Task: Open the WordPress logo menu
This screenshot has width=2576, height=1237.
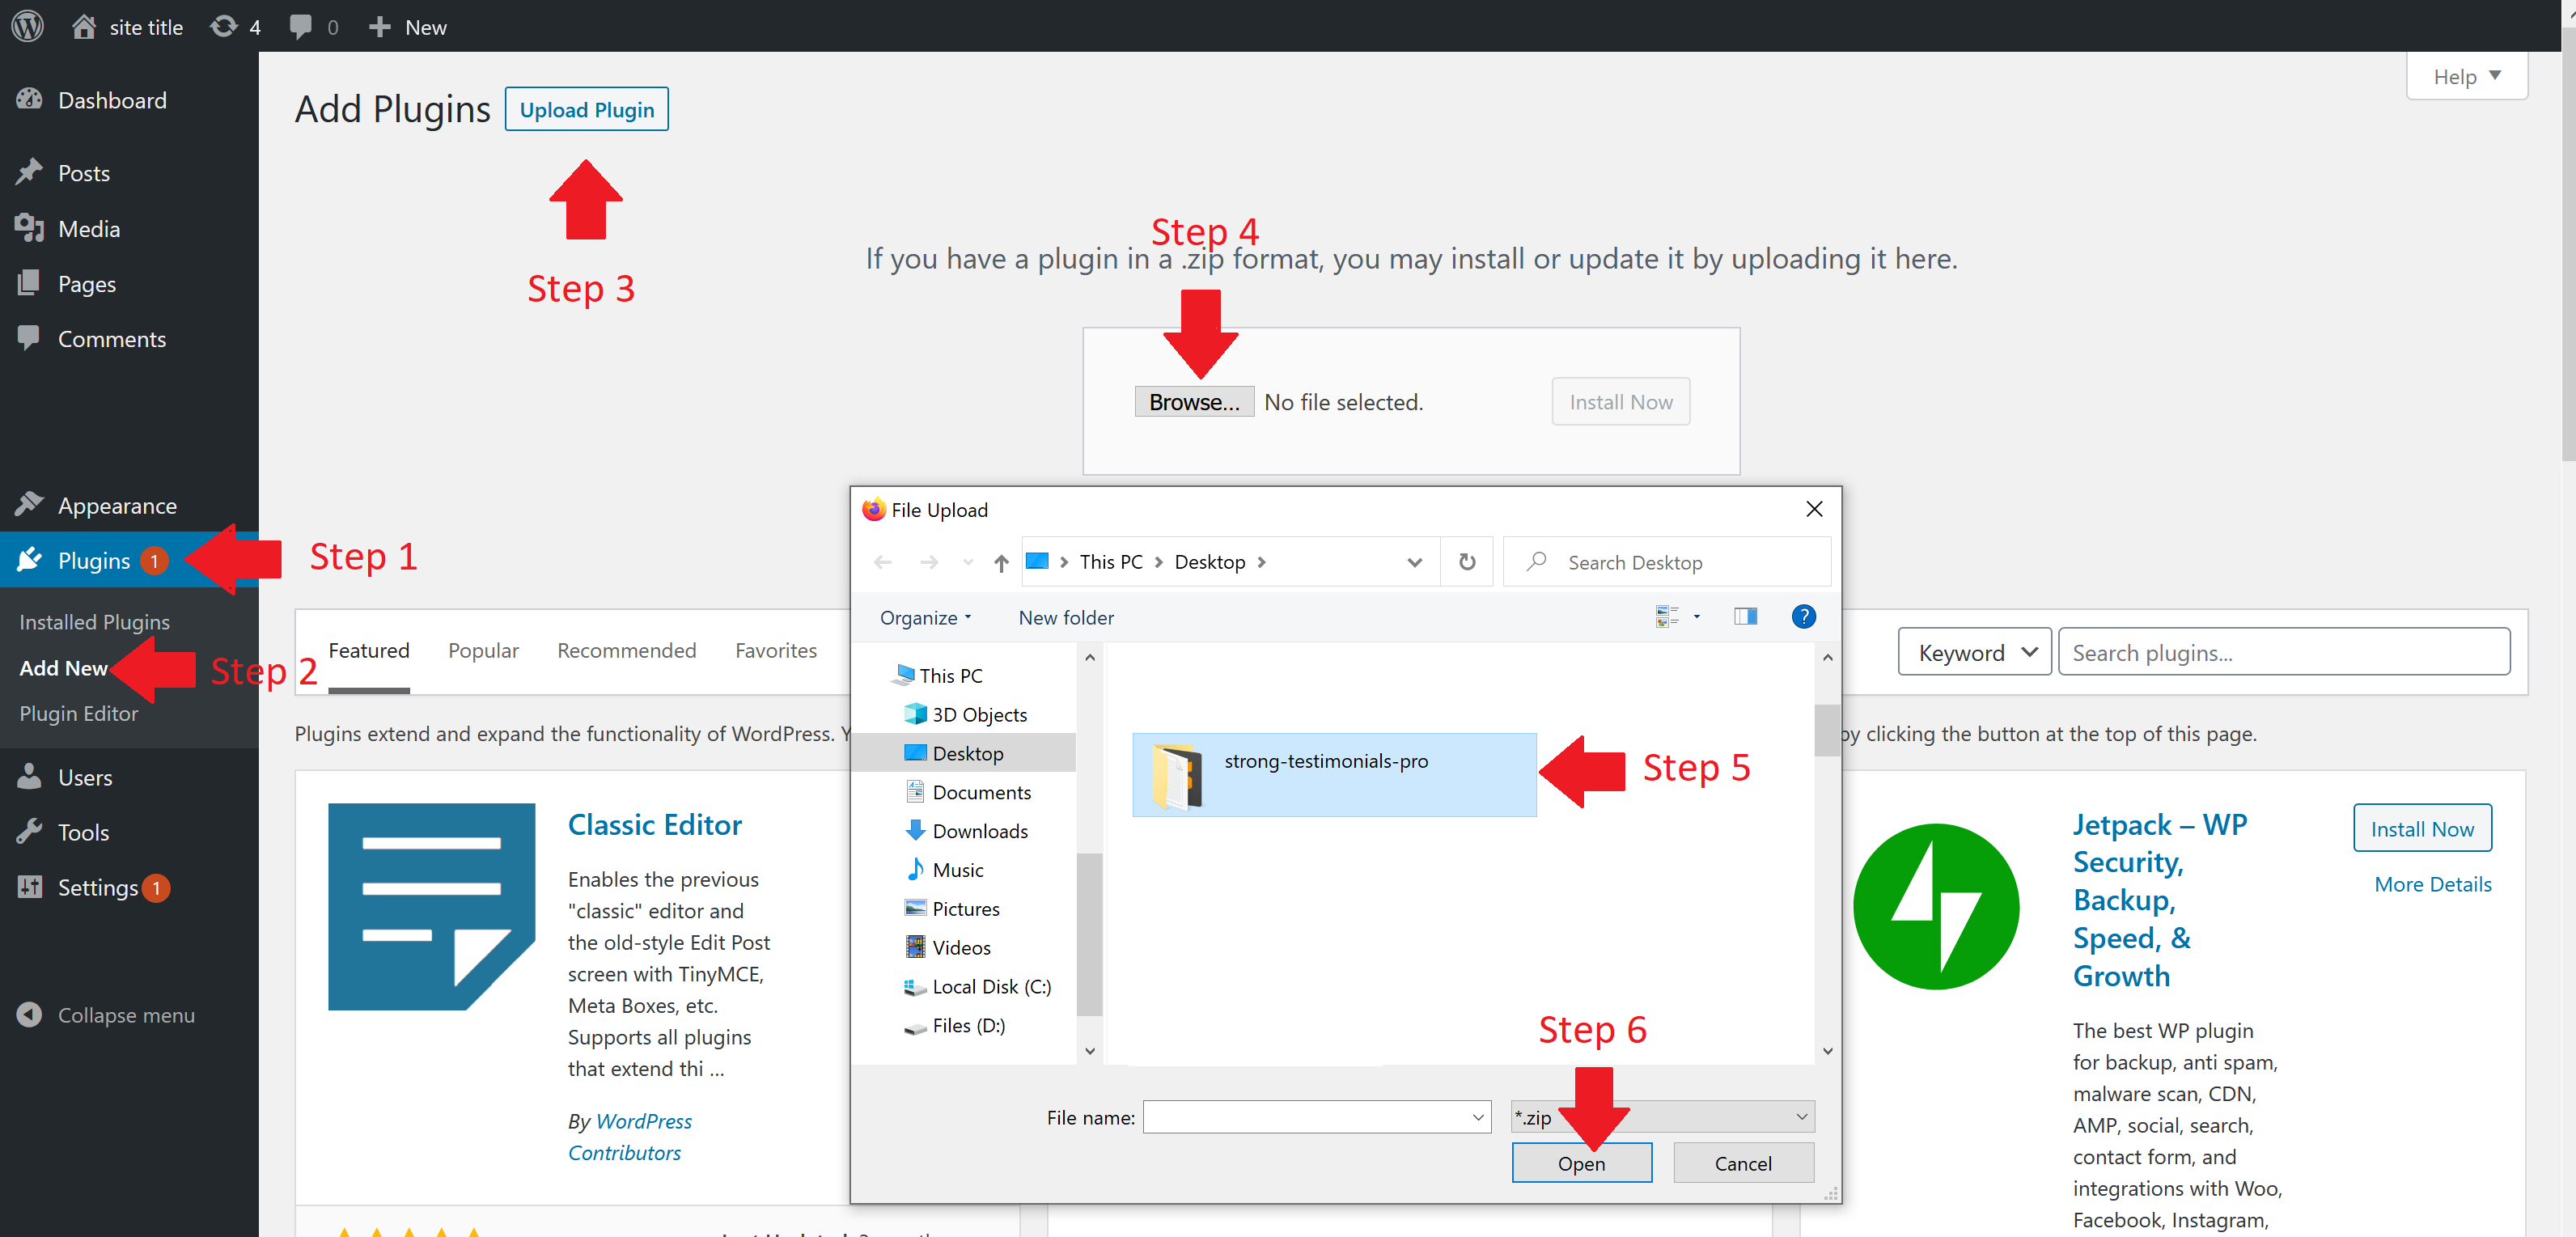Action: click(27, 26)
